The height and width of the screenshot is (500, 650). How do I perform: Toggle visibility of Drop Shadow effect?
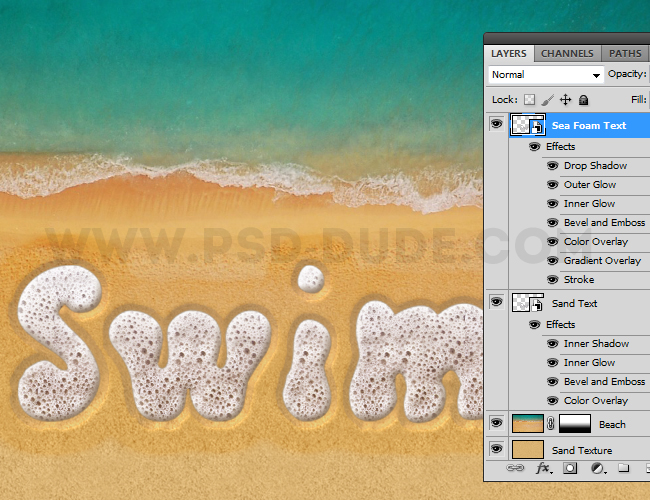pyautogui.click(x=552, y=166)
